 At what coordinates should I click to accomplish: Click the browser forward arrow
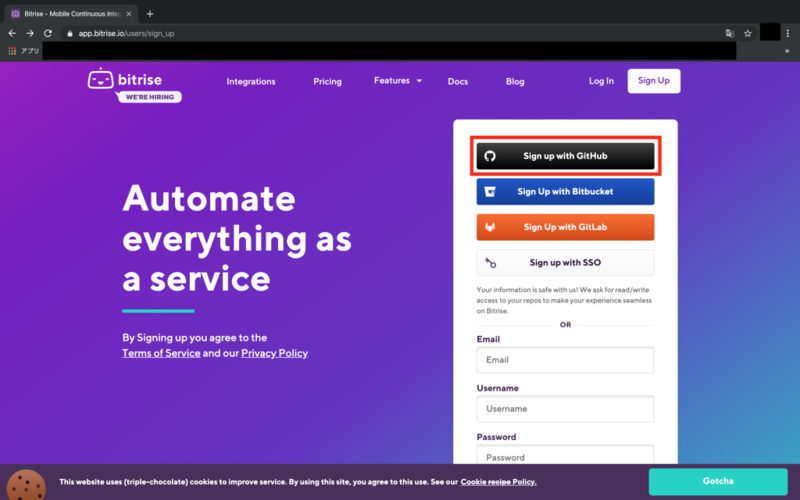pyautogui.click(x=30, y=33)
